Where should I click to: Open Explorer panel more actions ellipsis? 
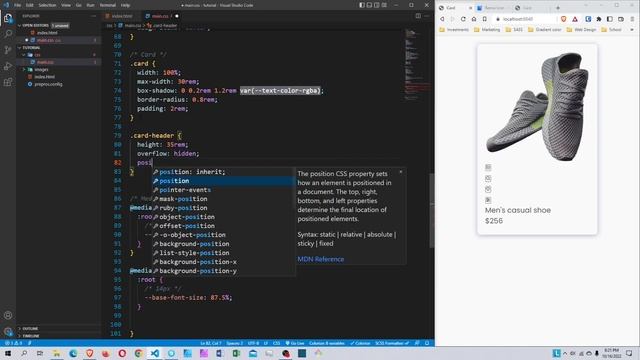94,16
